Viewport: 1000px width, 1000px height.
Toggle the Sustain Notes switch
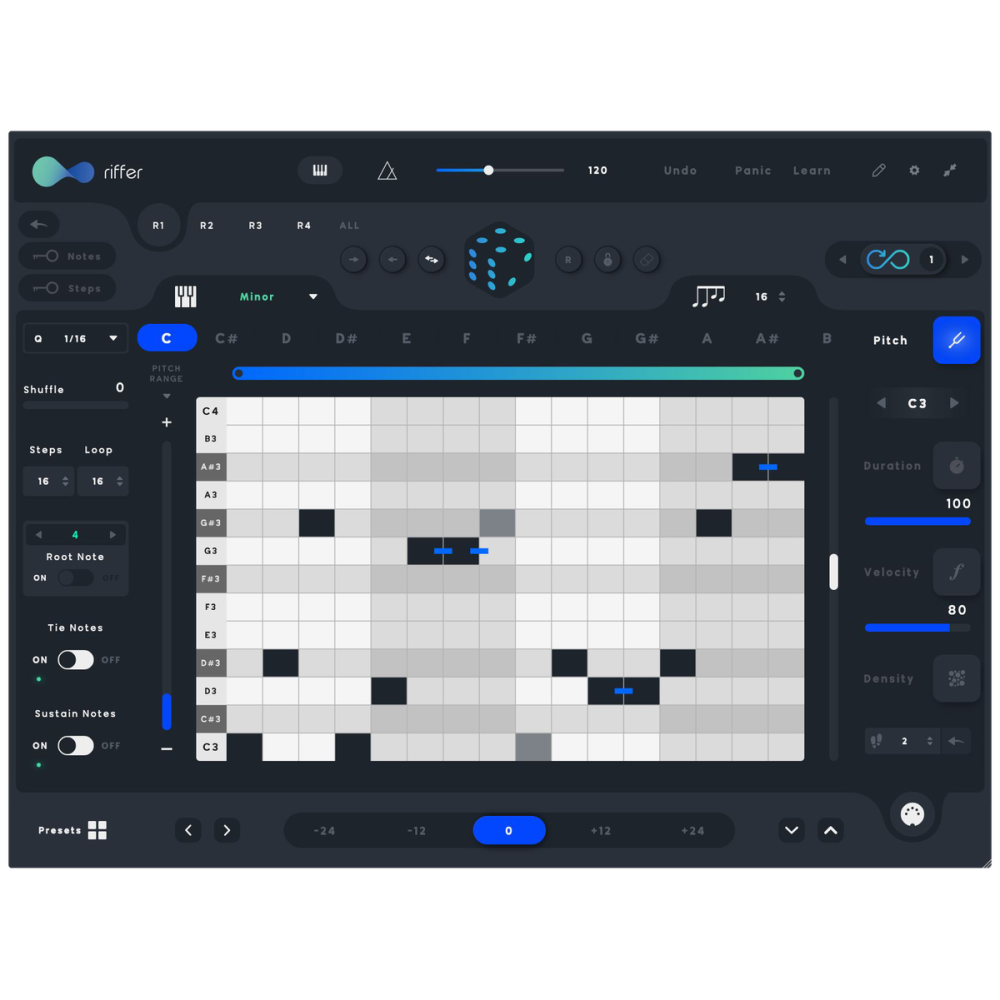(x=76, y=746)
